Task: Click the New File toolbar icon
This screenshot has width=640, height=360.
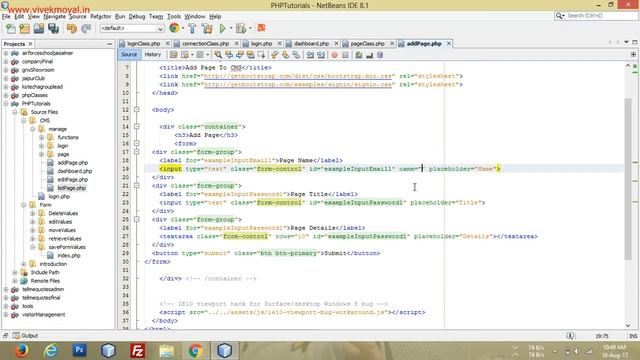Action: (x=11, y=28)
